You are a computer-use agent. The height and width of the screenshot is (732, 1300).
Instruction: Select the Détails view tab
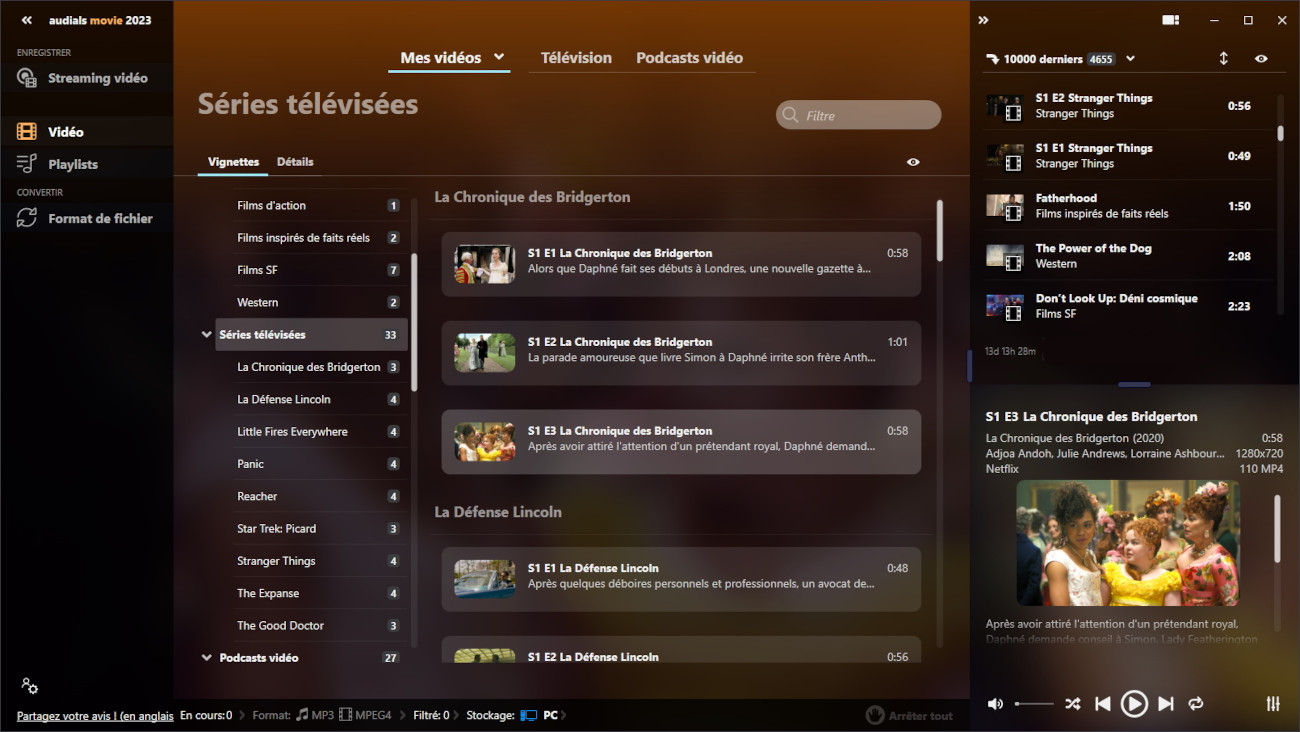(295, 162)
